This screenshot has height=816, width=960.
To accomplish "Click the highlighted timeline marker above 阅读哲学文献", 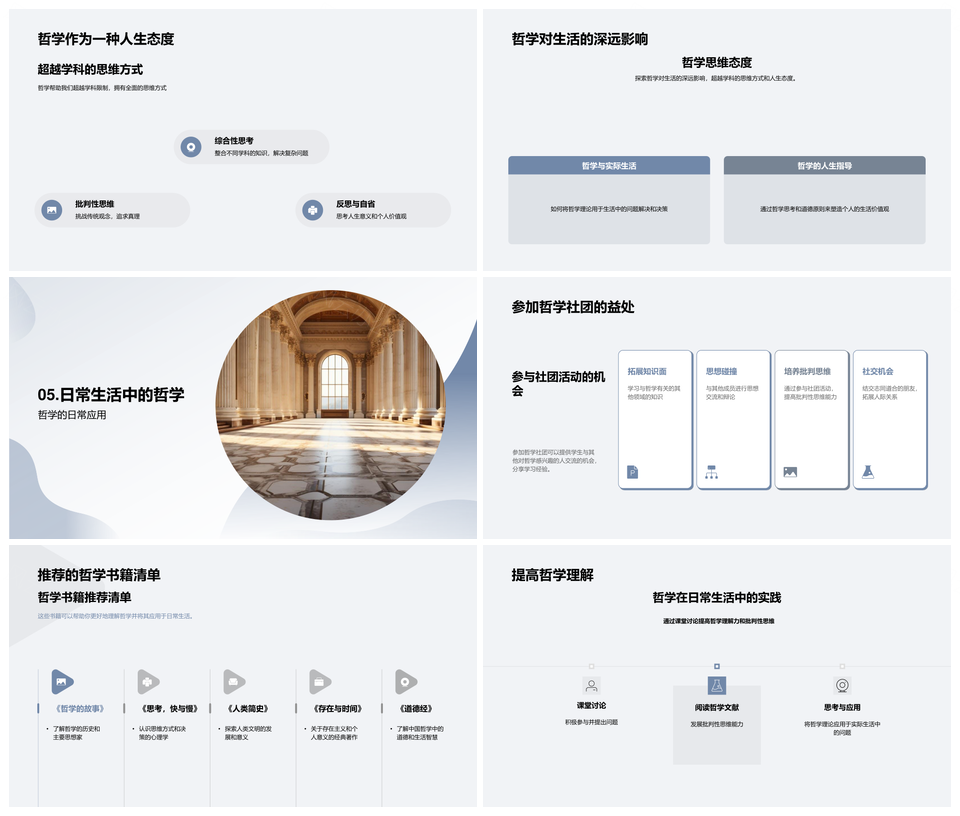I will 716,666.
